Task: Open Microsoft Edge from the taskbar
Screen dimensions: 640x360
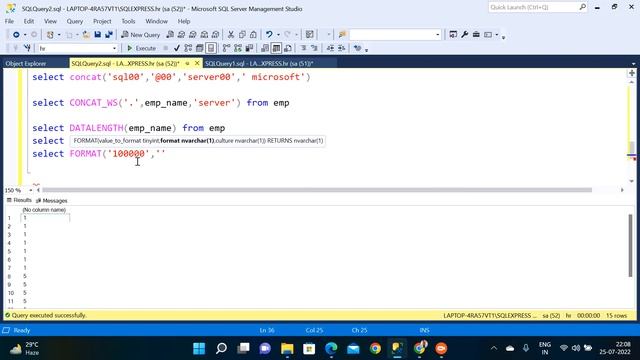Action: coord(331,348)
